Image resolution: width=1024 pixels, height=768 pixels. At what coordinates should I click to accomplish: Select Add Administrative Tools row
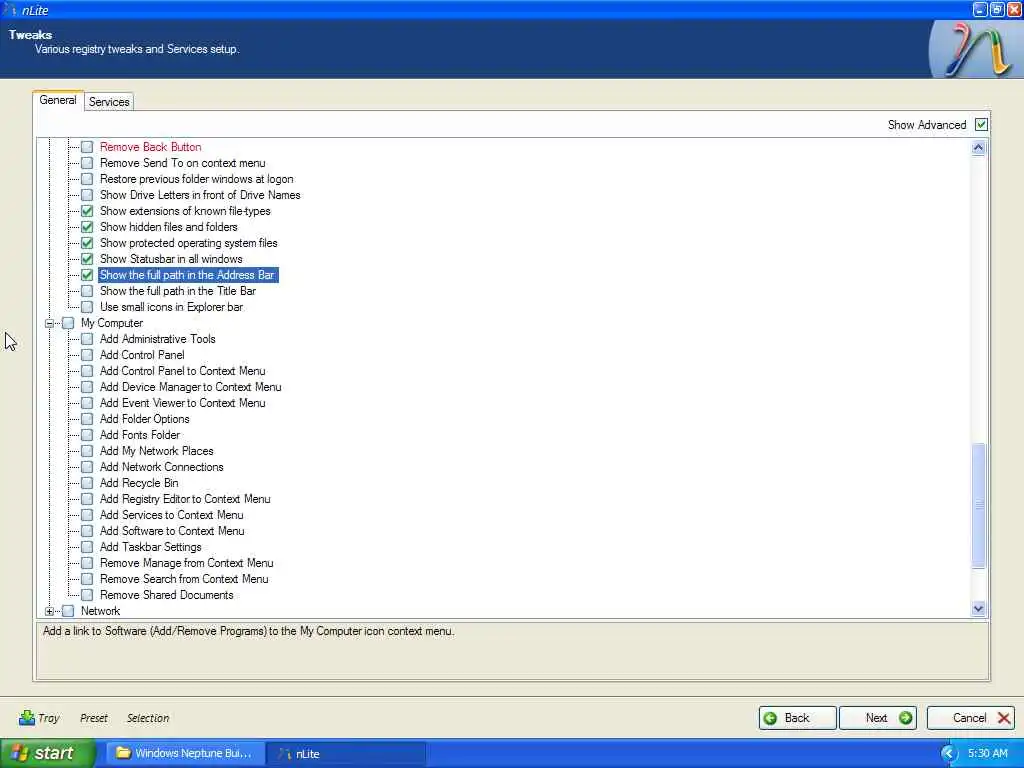[x=157, y=339]
